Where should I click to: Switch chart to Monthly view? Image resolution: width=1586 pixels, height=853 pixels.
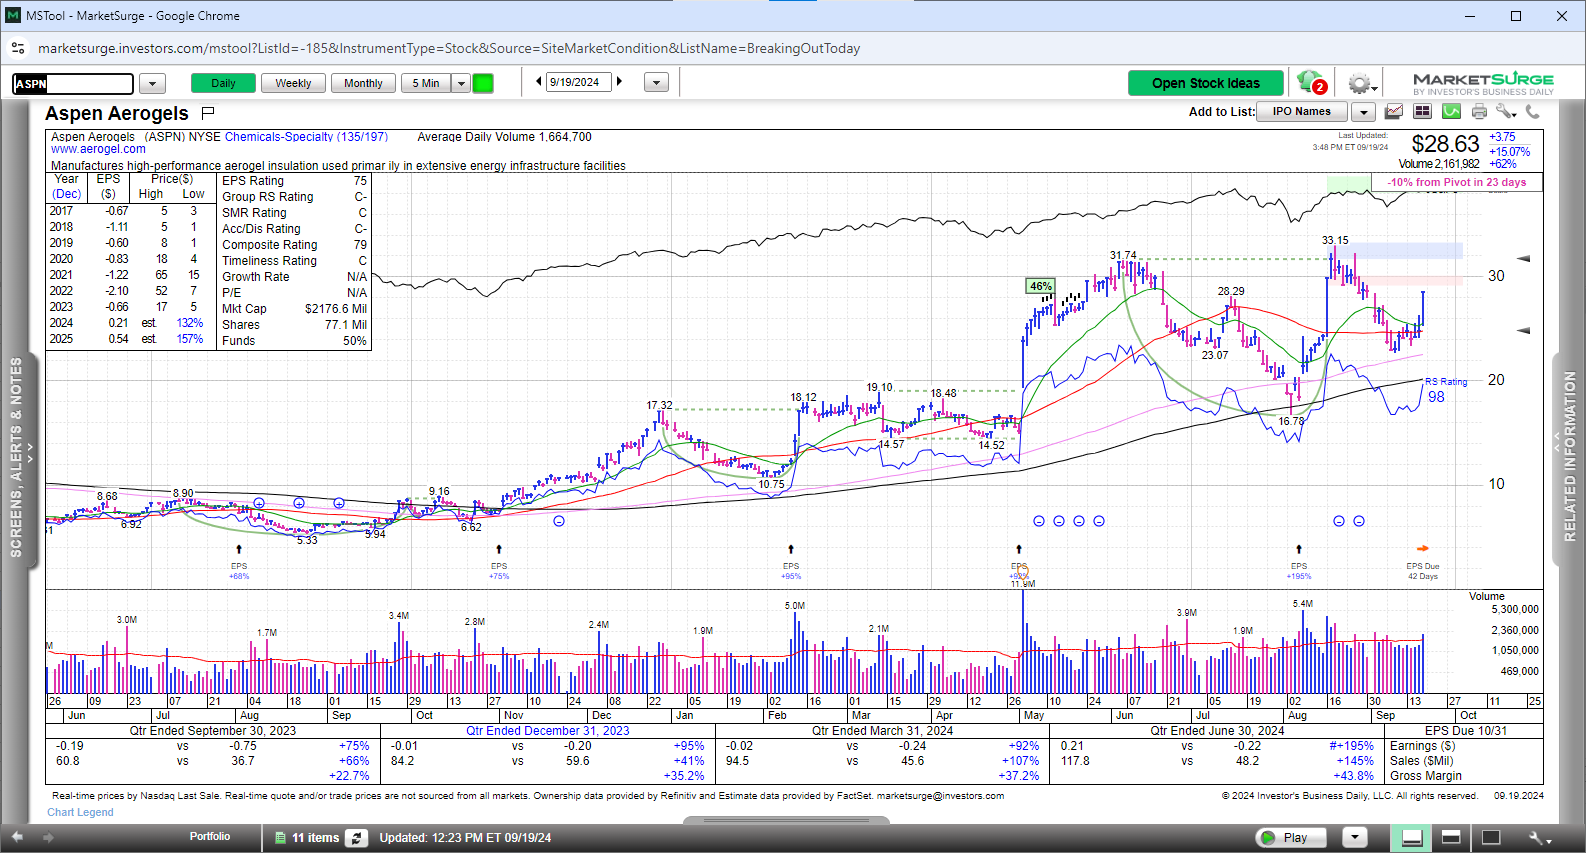pyautogui.click(x=363, y=83)
